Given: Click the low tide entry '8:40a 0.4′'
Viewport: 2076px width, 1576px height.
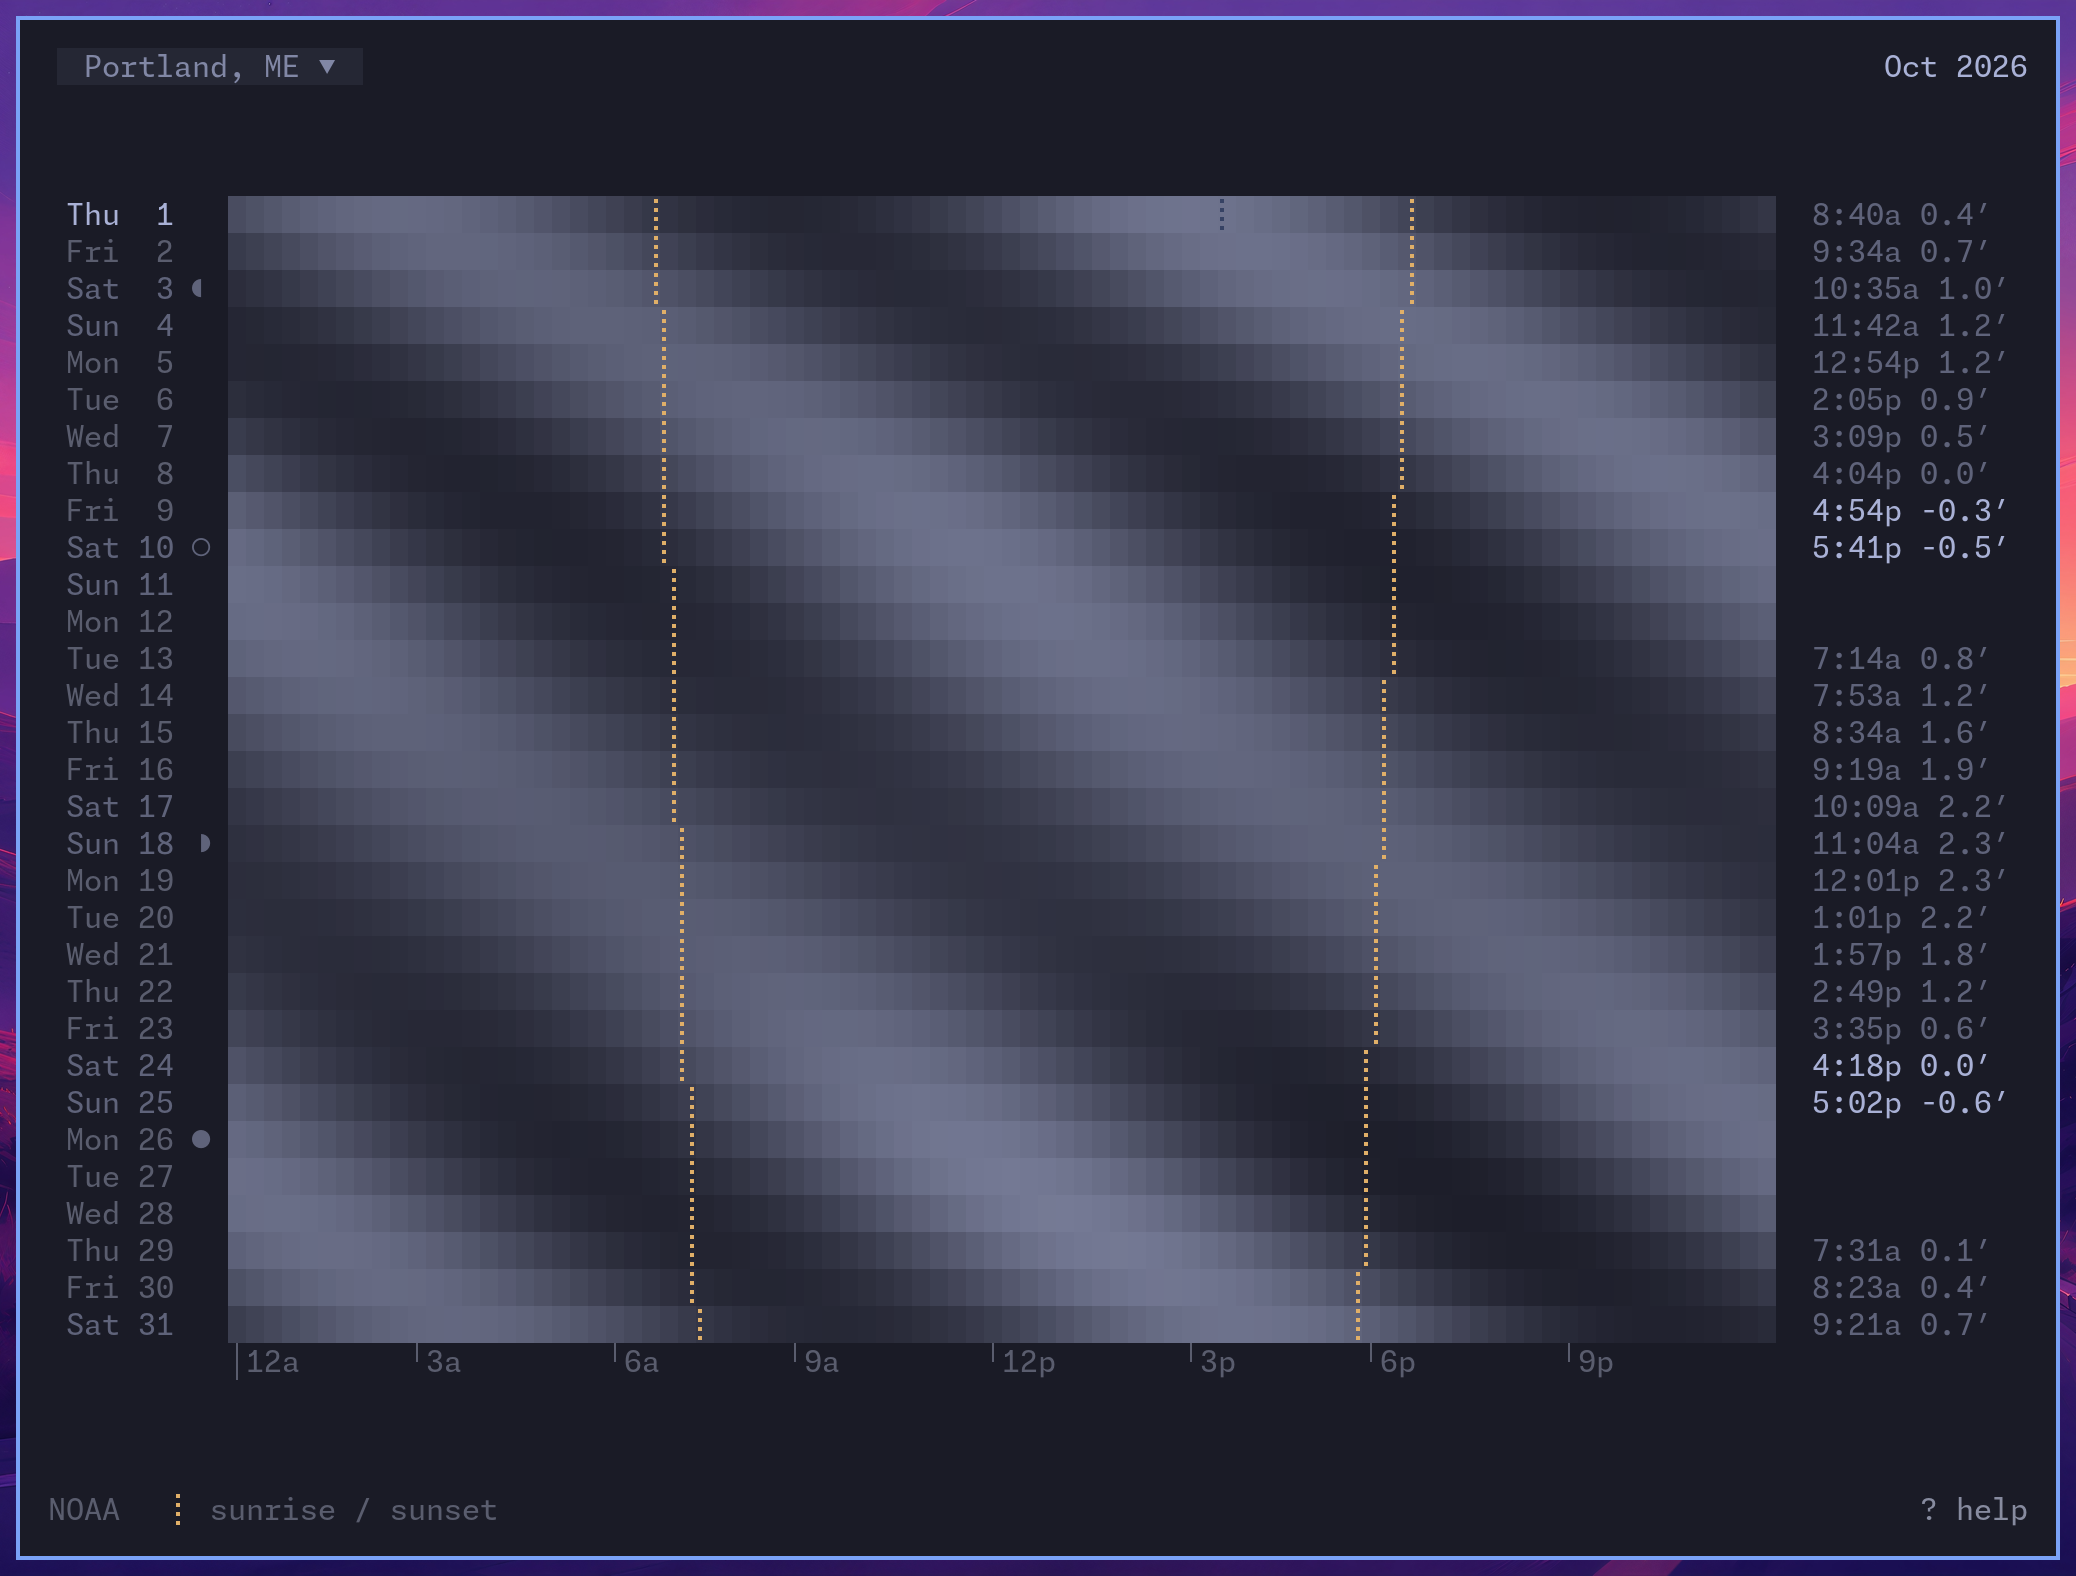Looking at the screenshot, I should (x=1900, y=215).
